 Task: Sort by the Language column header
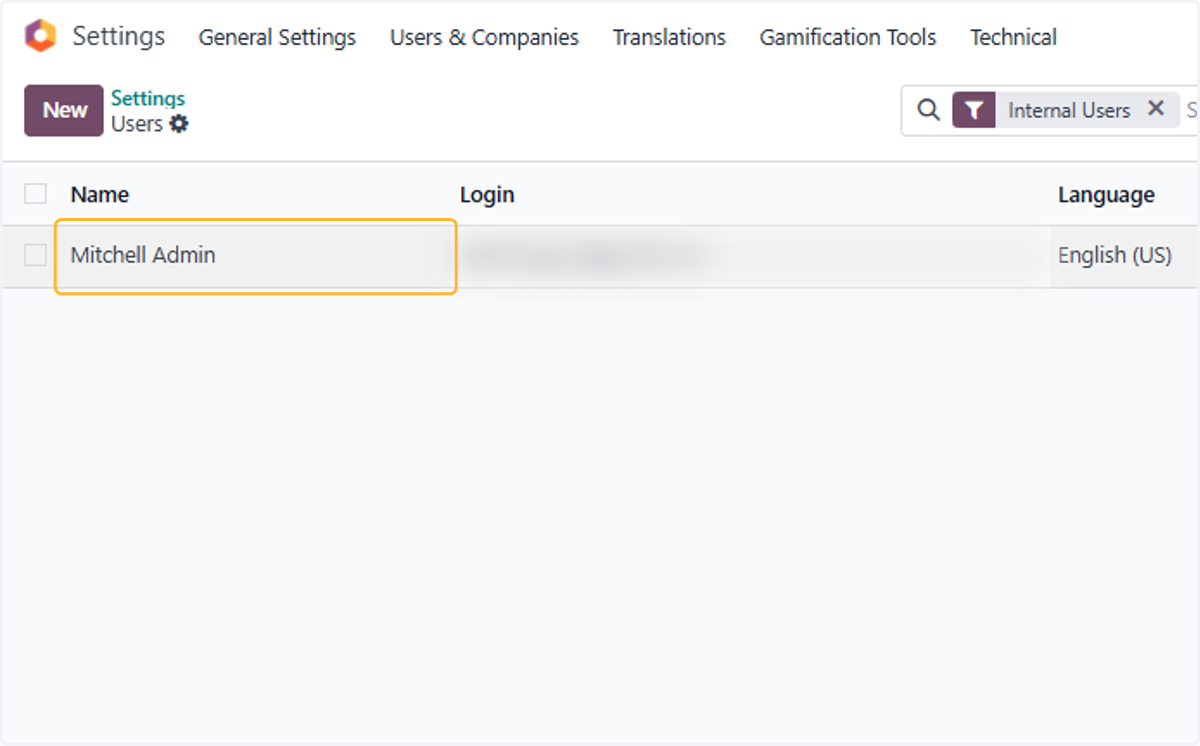1106,195
